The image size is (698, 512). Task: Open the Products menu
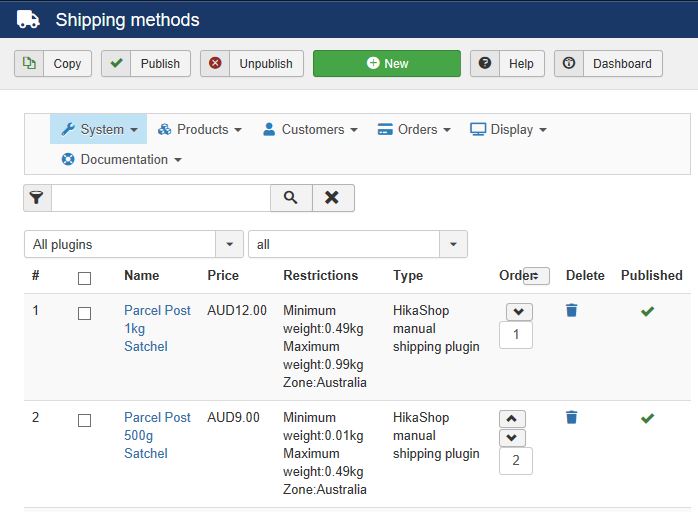coord(200,129)
